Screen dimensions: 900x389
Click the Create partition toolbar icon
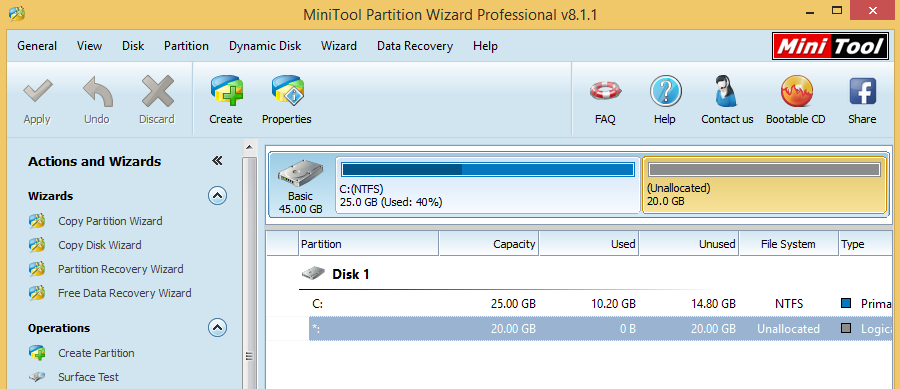pyautogui.click(x=226, y=91)
